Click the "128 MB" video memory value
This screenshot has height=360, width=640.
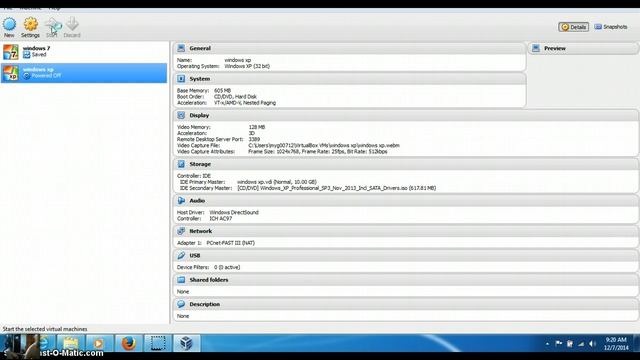tap(257, 127)
